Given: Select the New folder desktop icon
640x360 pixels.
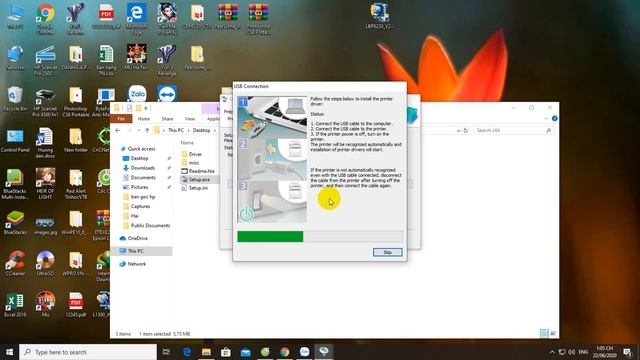Looking at the screenshot, I should click(x=76, y=140).
